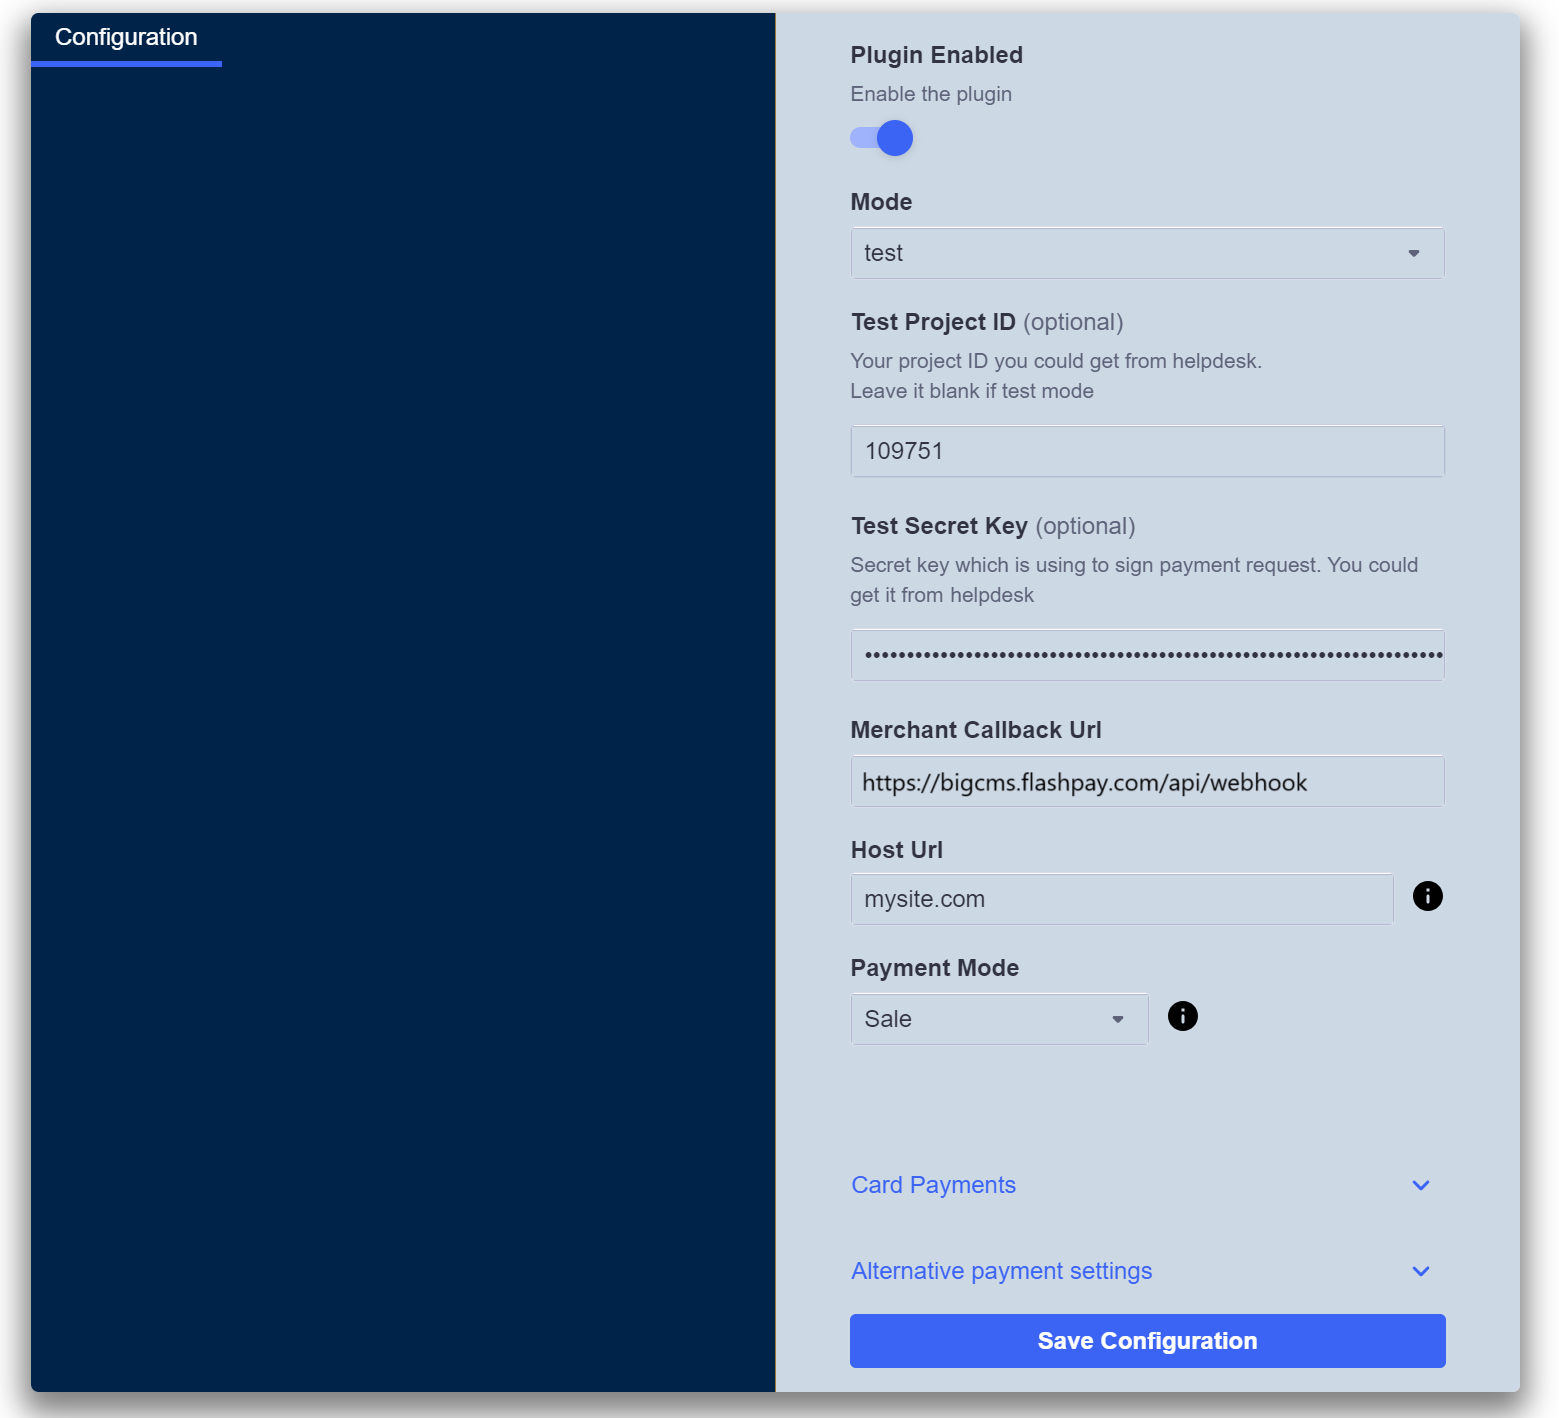Click the Alternative payment settings title
This screenshot has height=1418, width=1559.
click(x=1001, y=1271)
